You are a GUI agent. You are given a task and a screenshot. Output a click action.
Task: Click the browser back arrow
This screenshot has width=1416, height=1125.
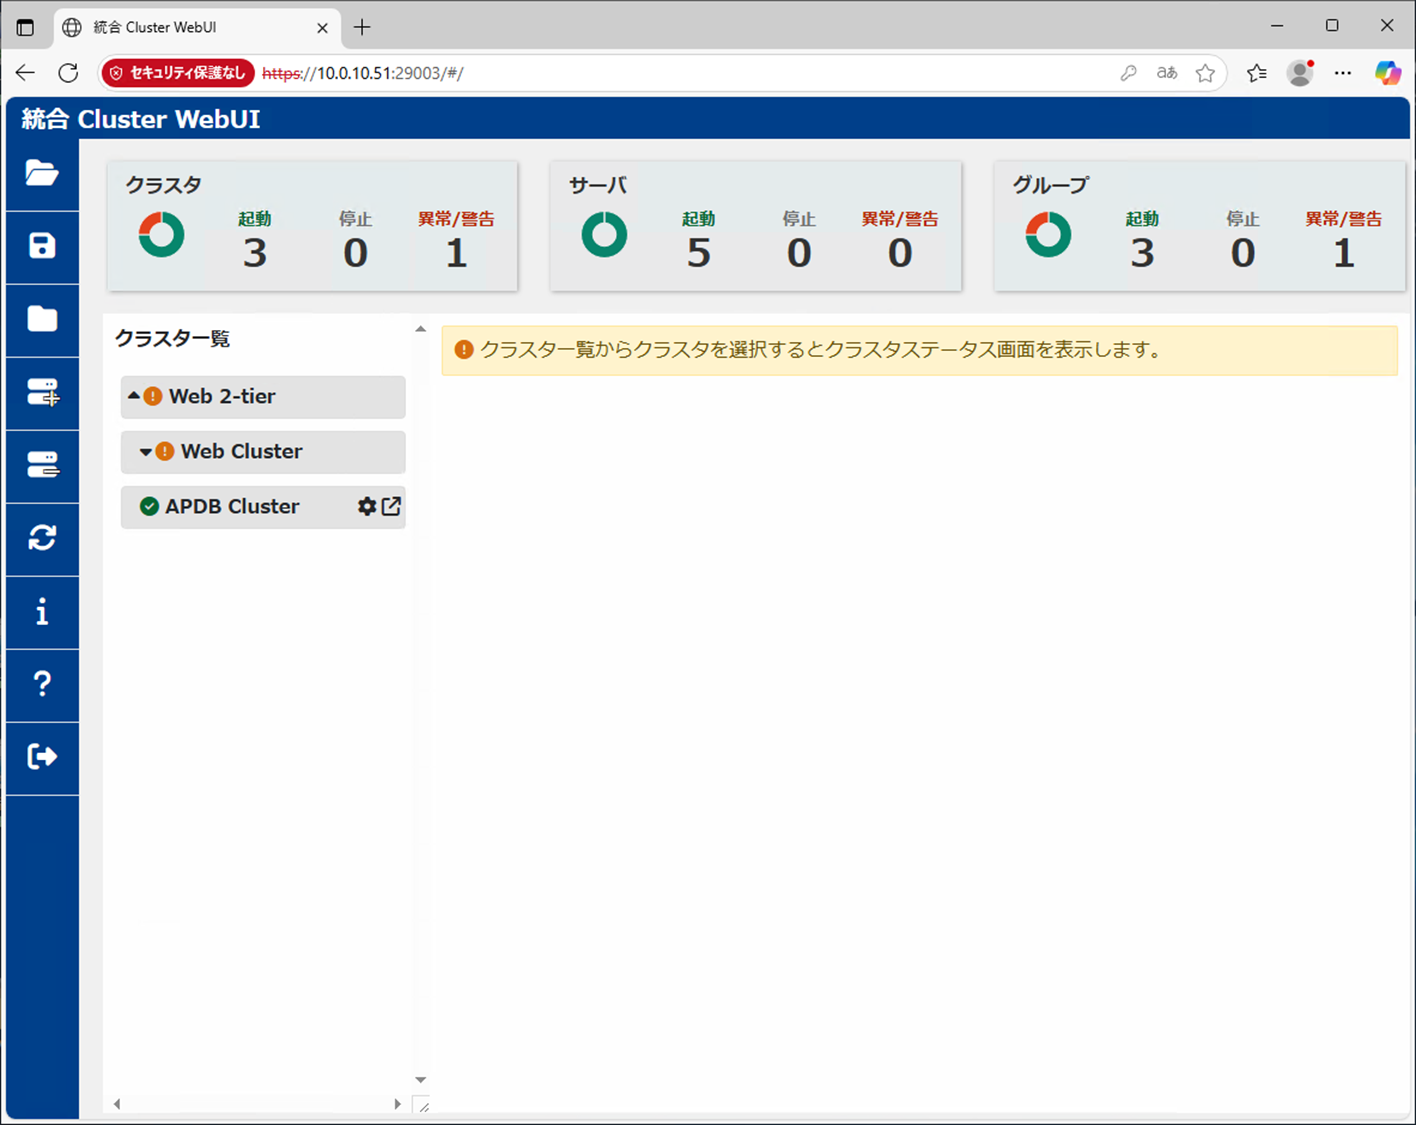[25, 72]
